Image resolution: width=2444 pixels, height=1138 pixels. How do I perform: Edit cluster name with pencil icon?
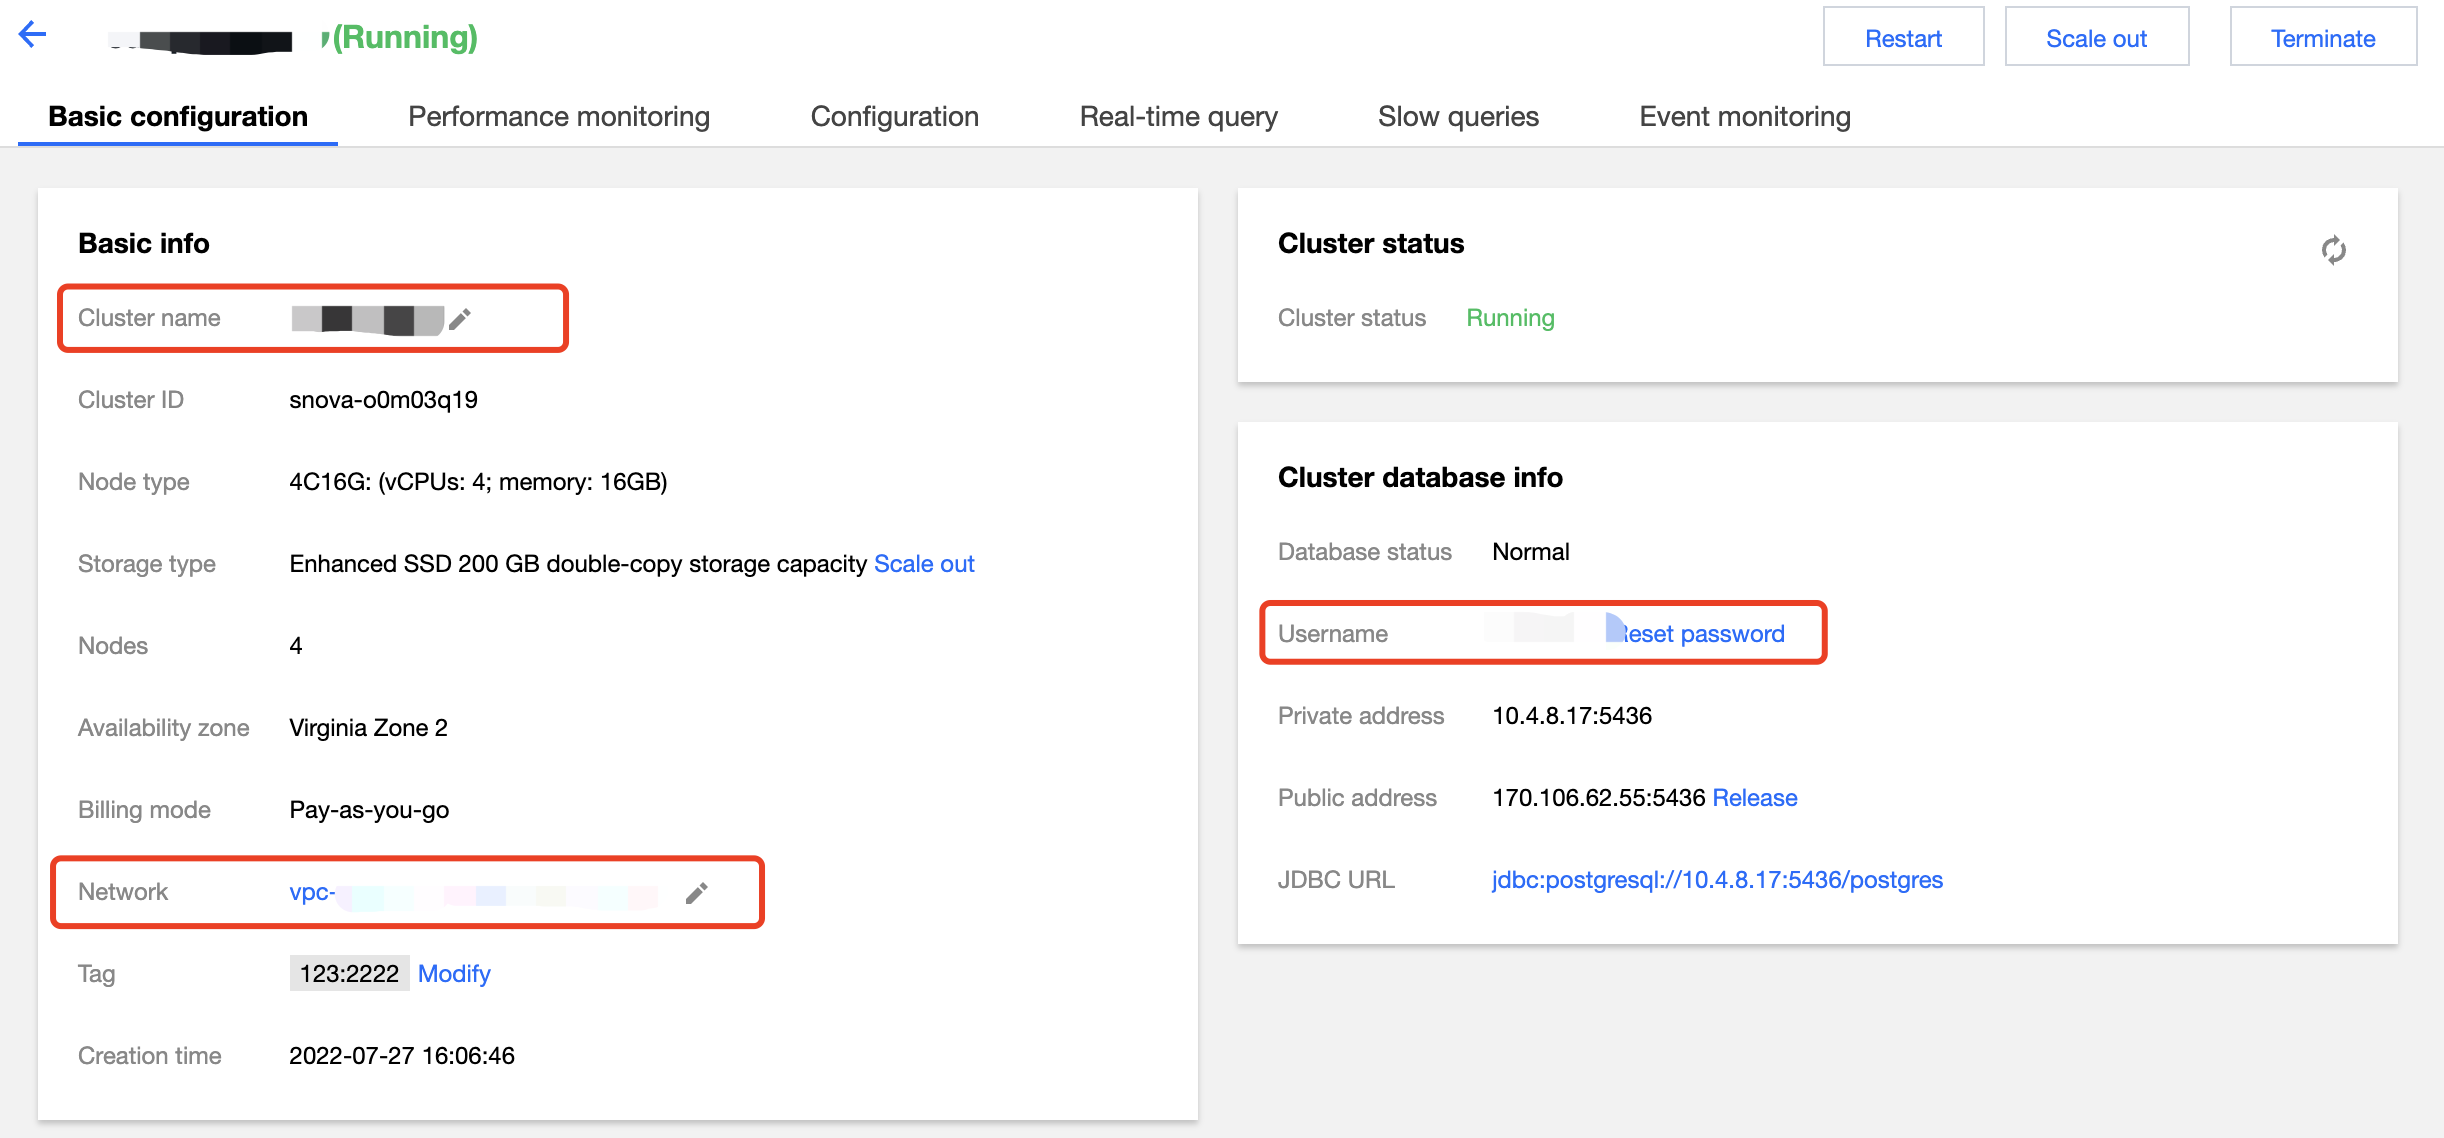coord(460,319)
